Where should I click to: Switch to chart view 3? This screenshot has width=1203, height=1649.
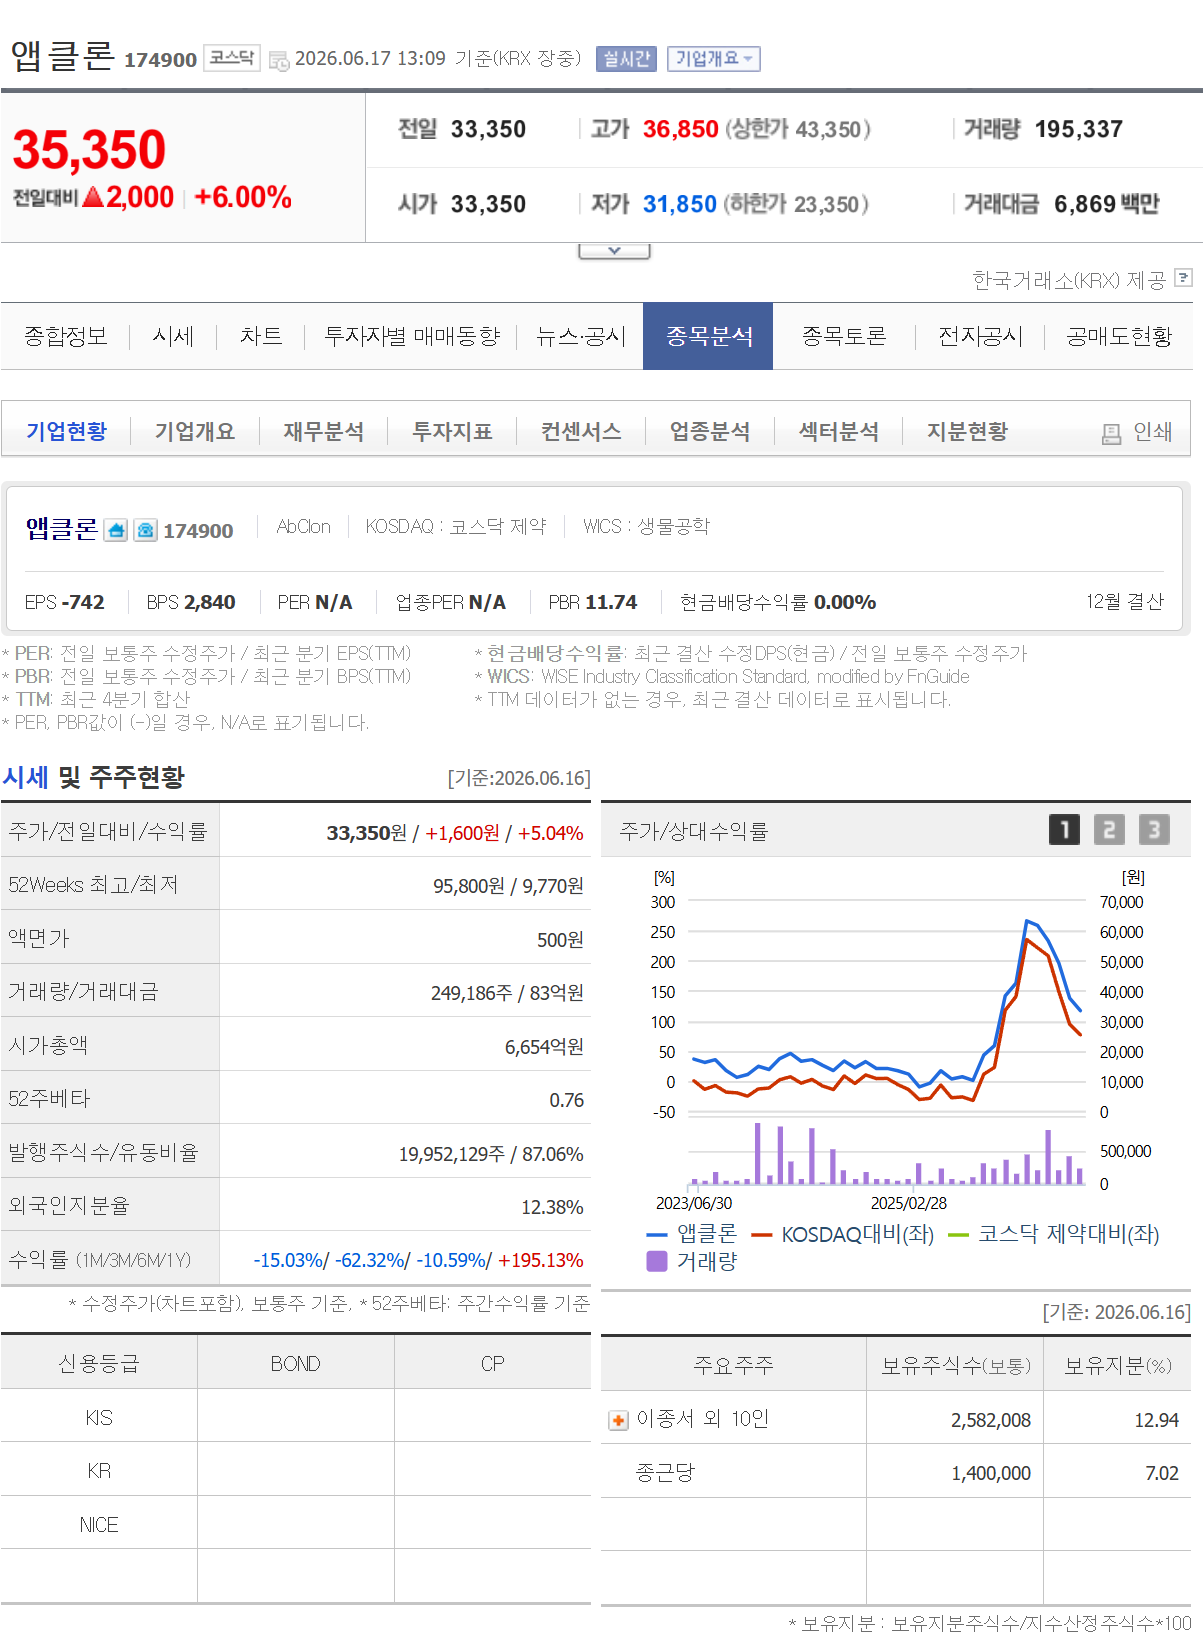tap(1154, 829)
